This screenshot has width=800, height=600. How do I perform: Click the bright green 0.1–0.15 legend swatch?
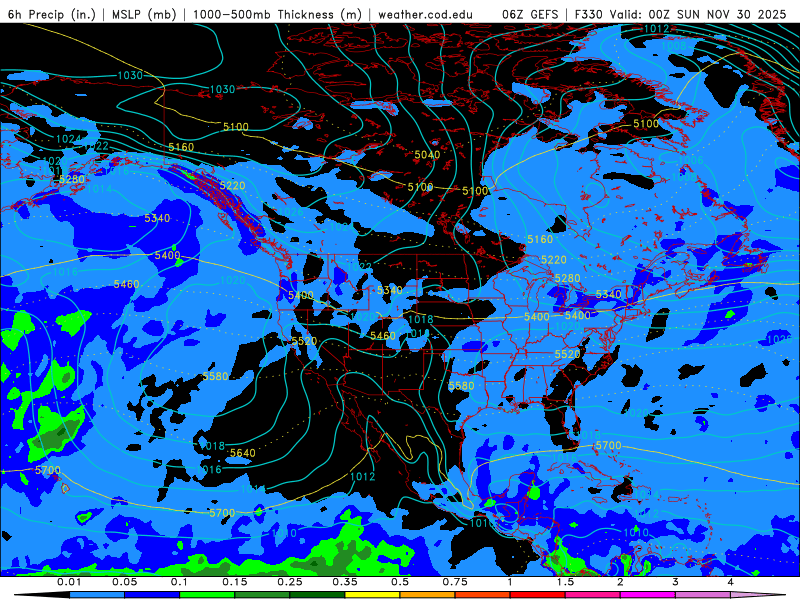(x=207, y=595)
